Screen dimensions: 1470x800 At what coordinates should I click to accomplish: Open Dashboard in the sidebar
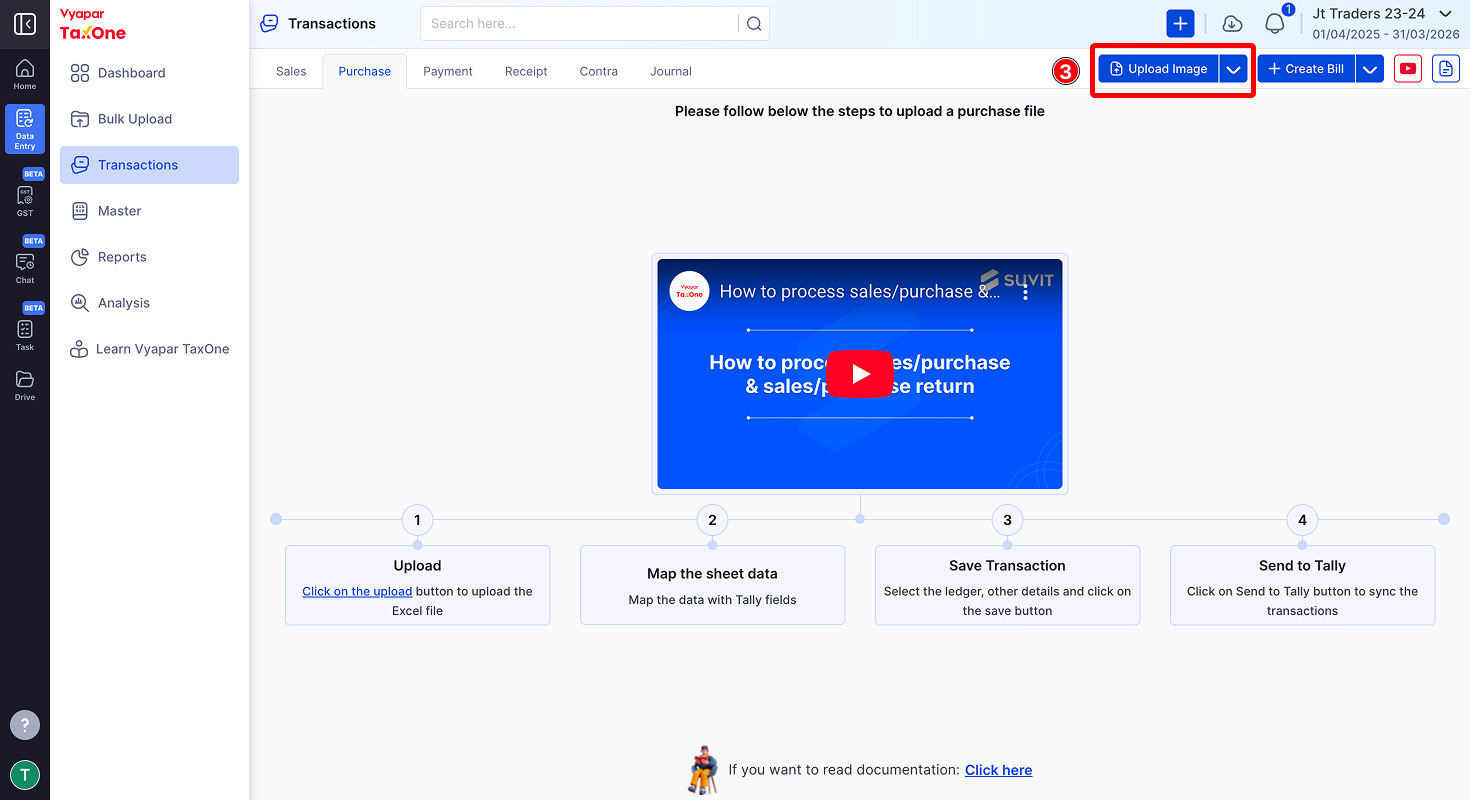(x=150, y=73)
